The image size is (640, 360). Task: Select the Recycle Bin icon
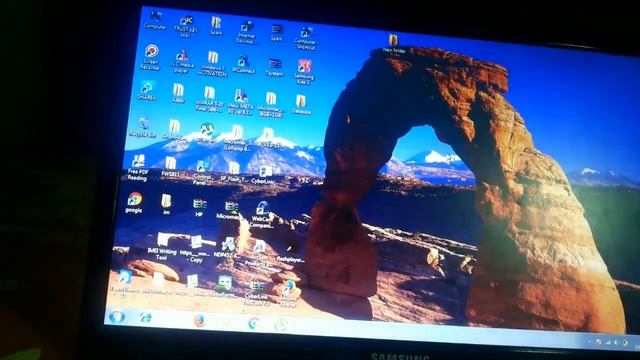pos(142,127)
